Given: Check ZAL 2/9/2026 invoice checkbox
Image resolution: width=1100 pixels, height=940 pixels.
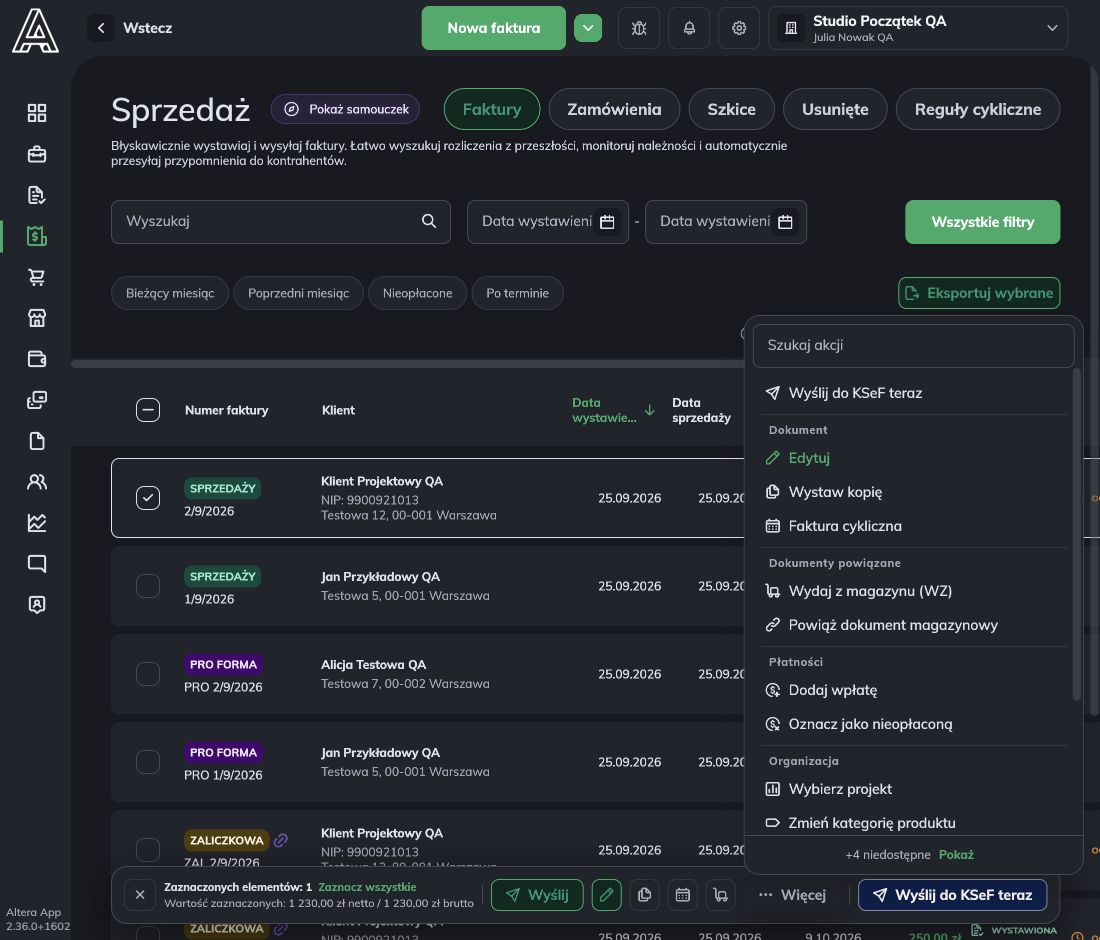Looking at the screenshot, I should pyautogui.click(x=147, y=850).
